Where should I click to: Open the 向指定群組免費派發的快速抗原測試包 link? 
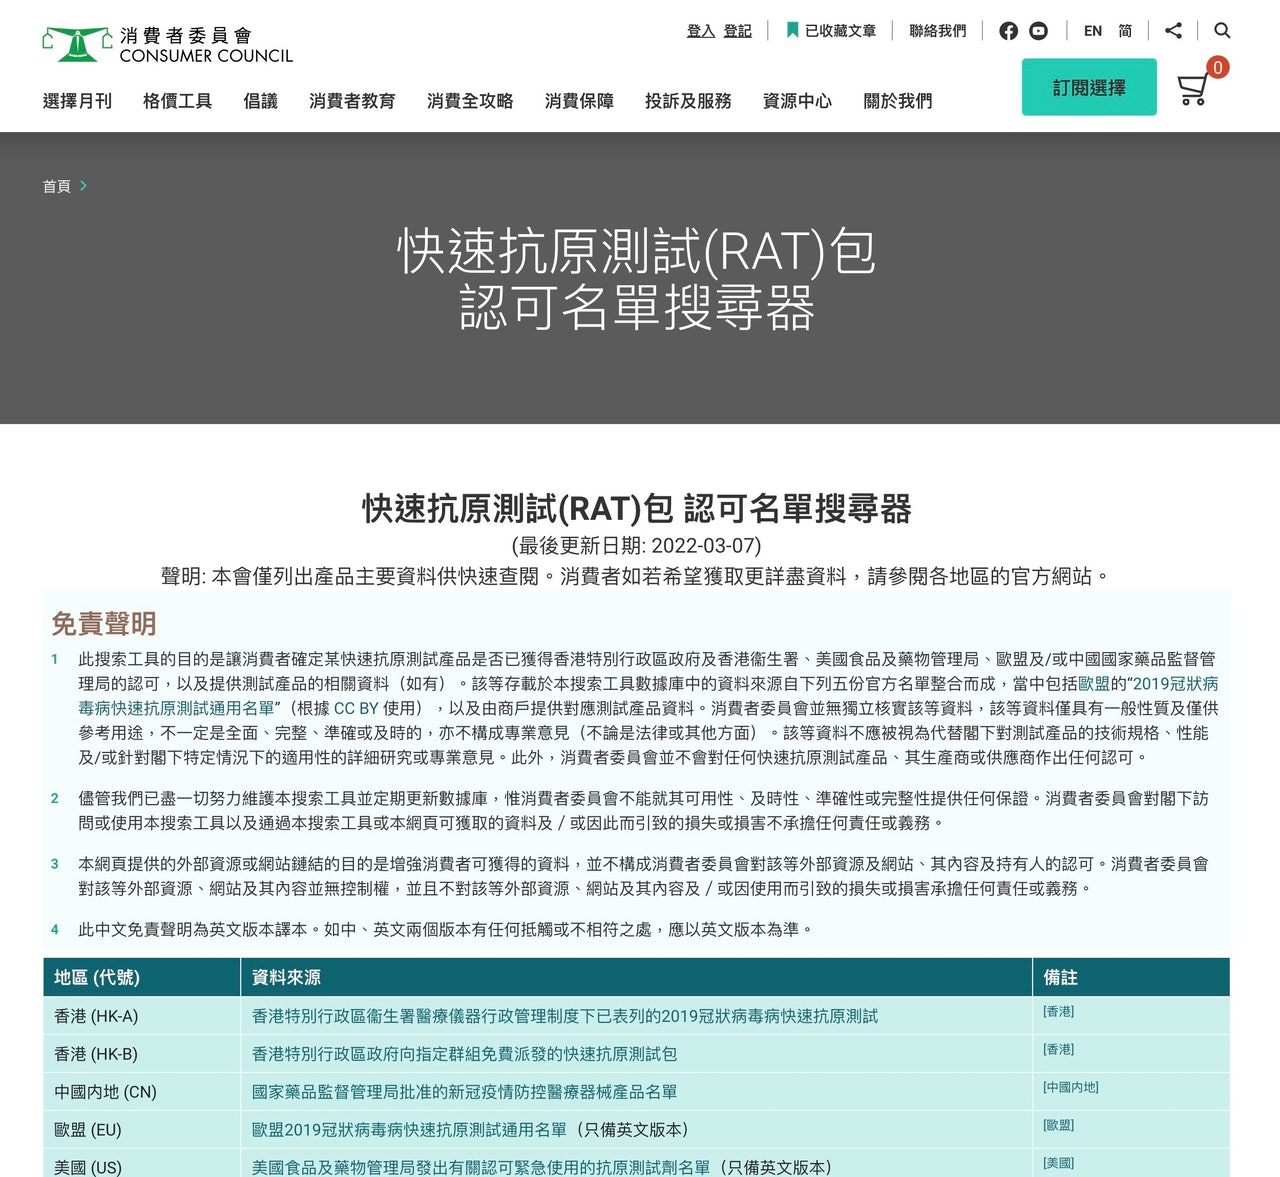465,1054
